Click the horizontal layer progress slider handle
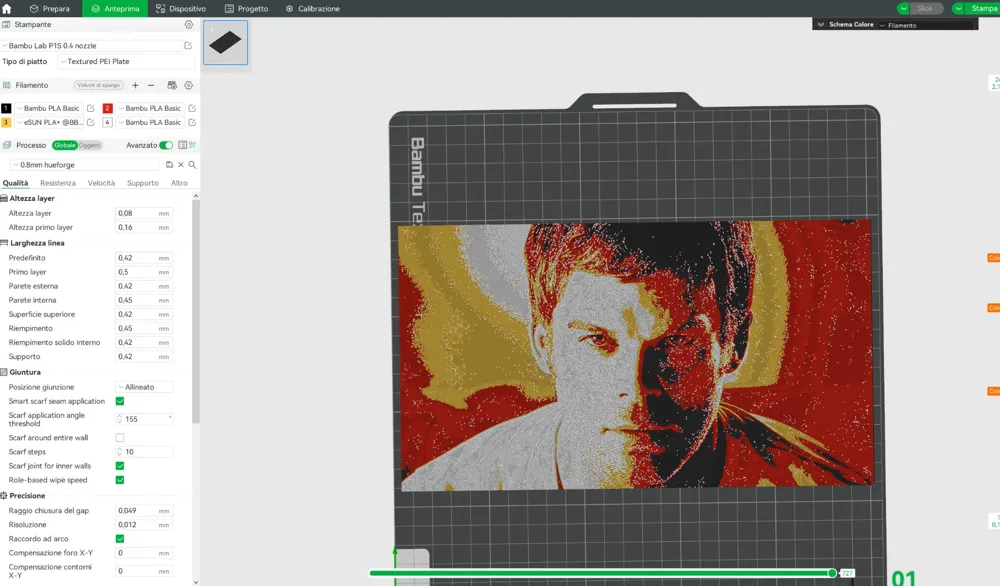 832,573
